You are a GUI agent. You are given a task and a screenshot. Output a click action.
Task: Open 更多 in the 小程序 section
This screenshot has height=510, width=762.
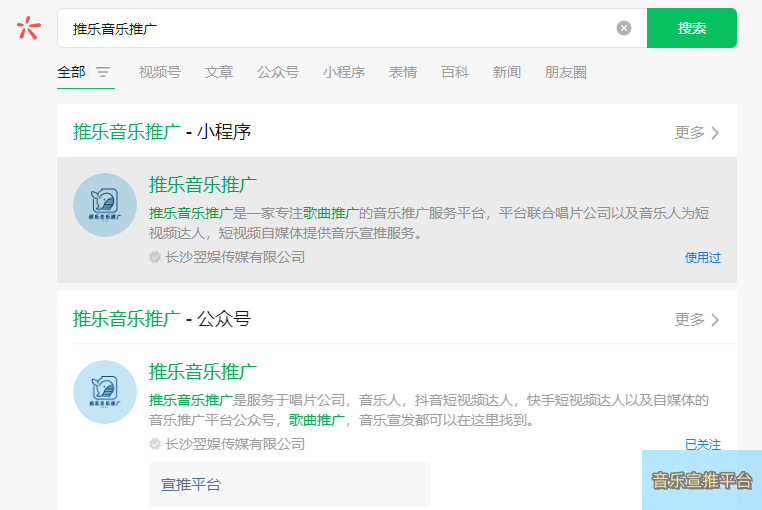point(697,132)
